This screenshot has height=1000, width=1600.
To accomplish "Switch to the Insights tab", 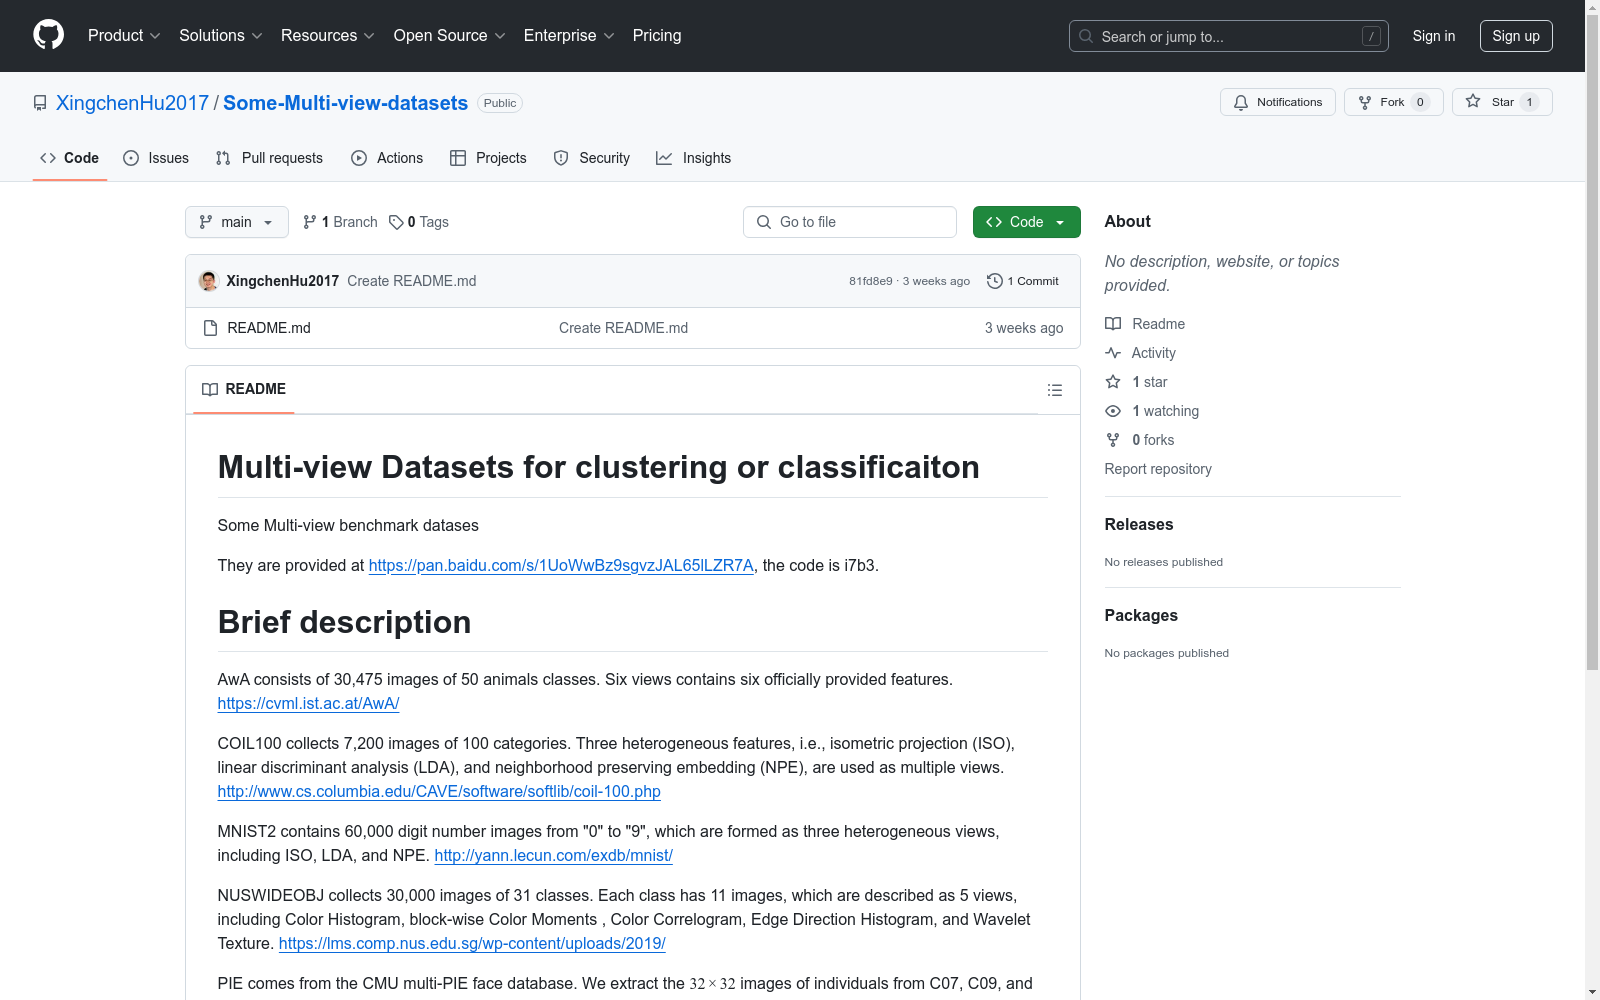I will click(x=694, y=158).
